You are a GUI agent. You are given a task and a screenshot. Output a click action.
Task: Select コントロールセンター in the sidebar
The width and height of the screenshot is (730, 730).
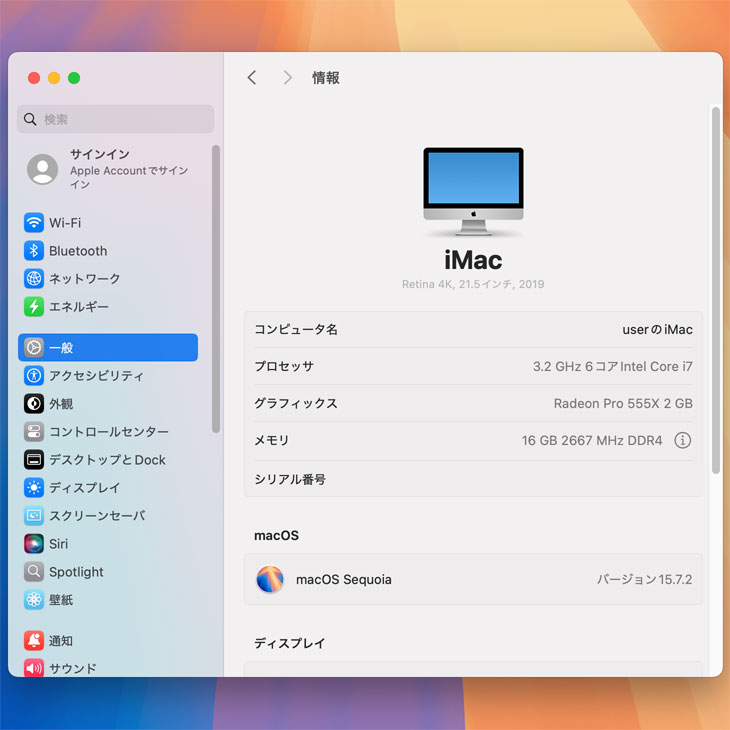[108, 432]
